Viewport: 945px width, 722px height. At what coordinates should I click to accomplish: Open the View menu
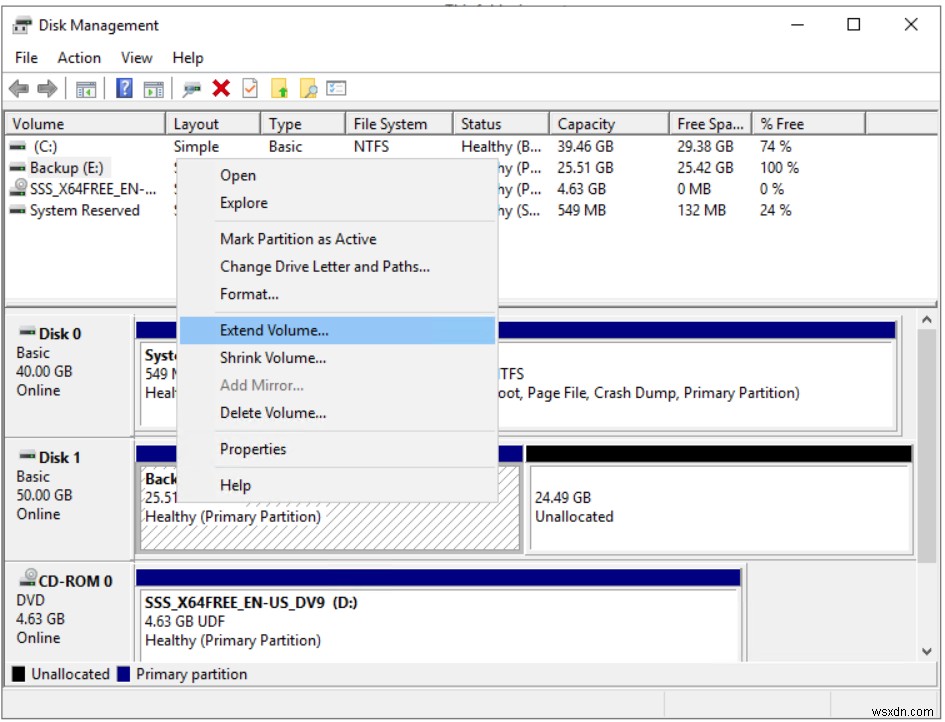point(136,57)
